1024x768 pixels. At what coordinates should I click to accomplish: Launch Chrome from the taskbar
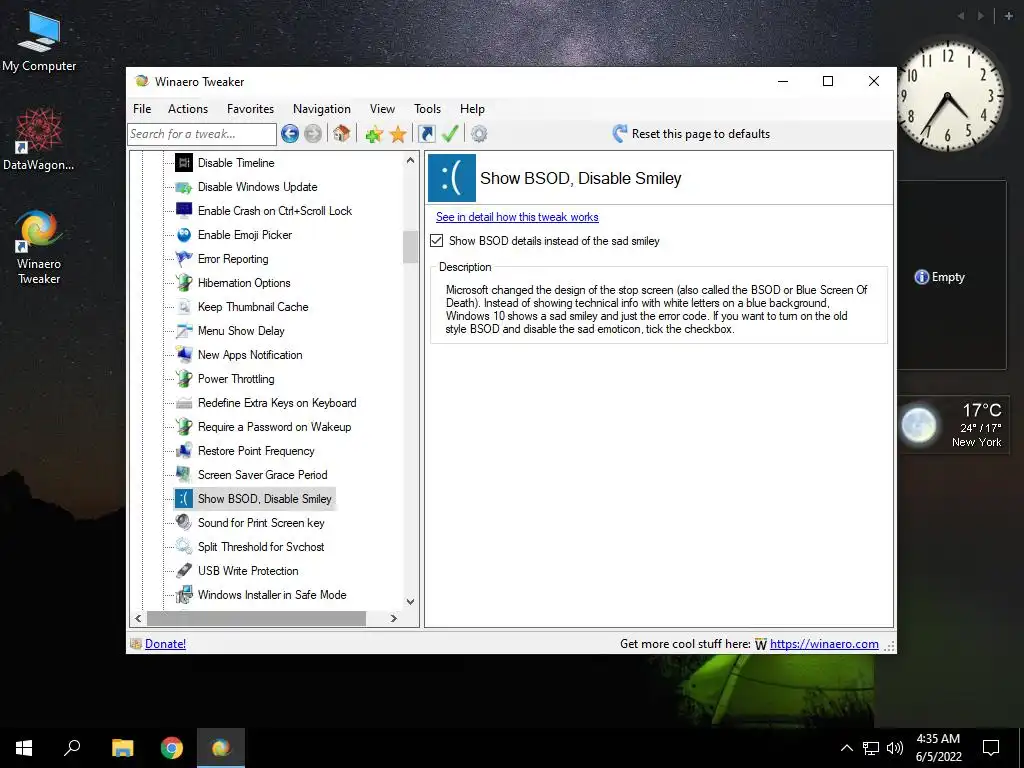tap(172, 748)
